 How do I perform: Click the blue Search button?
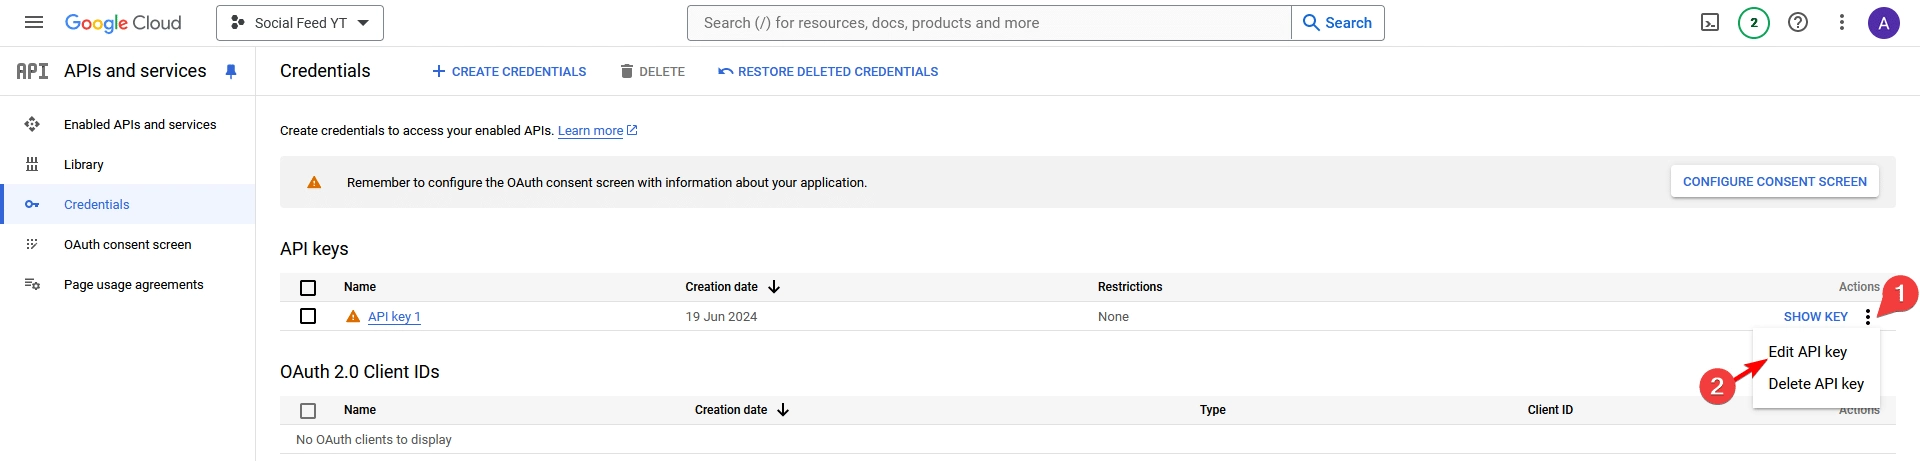click(x=1338, y=23)
